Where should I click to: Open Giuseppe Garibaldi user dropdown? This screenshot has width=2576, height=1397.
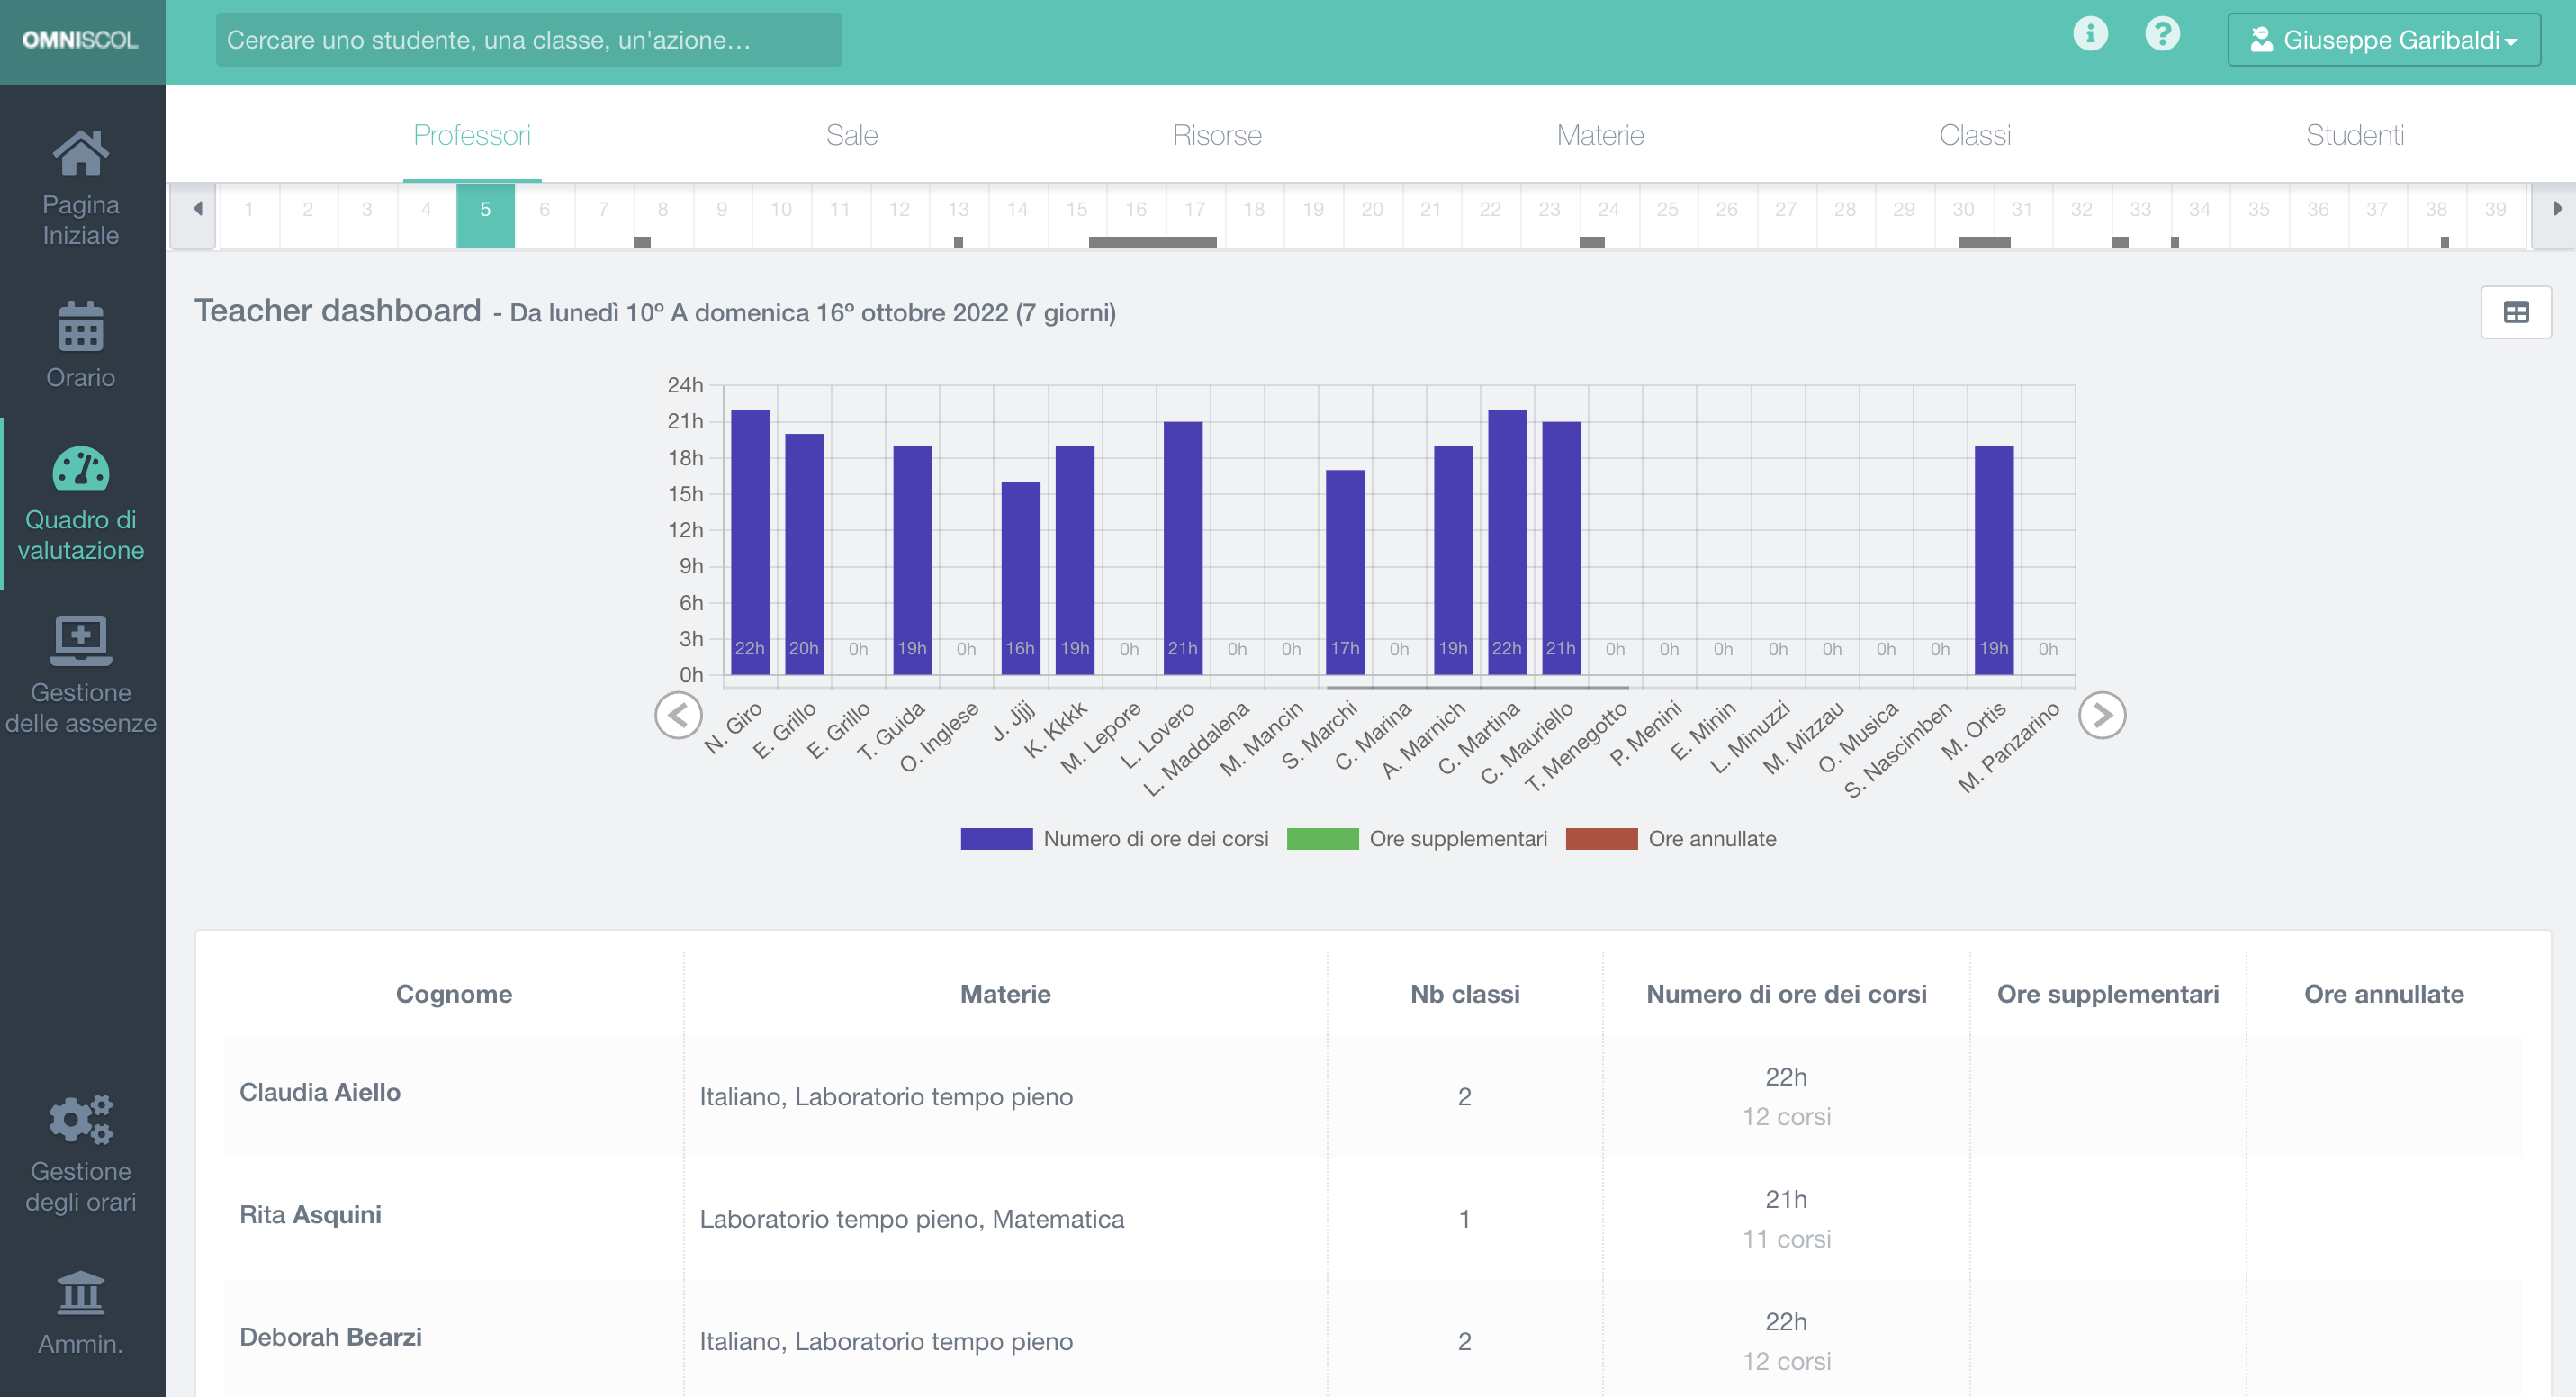pyautogui.click(x=2383, y=40)
